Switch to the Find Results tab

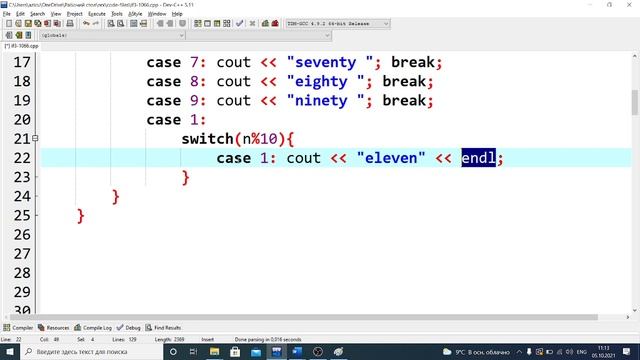(163, 328)
